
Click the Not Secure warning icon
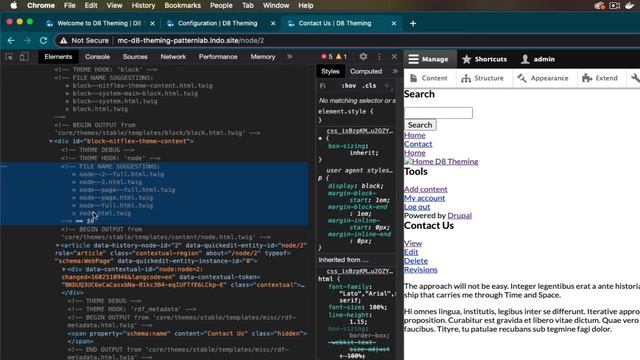click(x=63, y=40)
